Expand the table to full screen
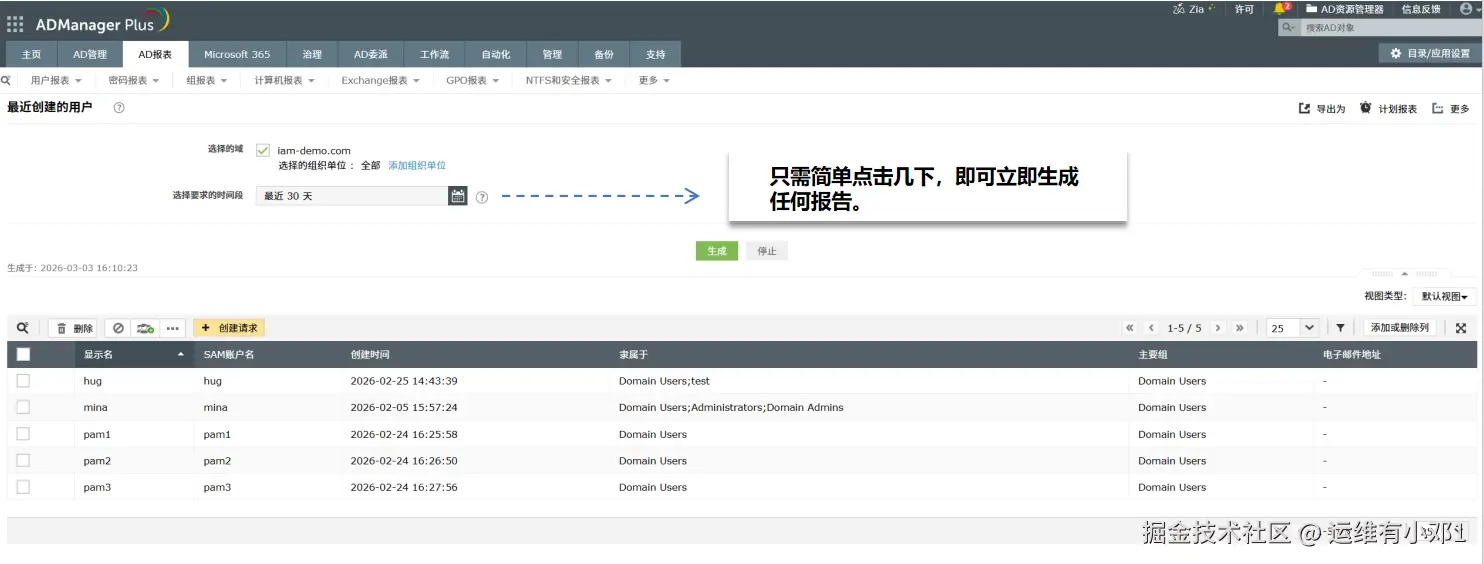This screenshot has height=564, width=1484. (x=1461, y=328)
